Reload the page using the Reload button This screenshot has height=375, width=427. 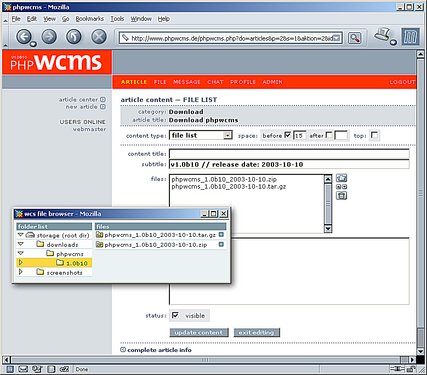[74, 37]
